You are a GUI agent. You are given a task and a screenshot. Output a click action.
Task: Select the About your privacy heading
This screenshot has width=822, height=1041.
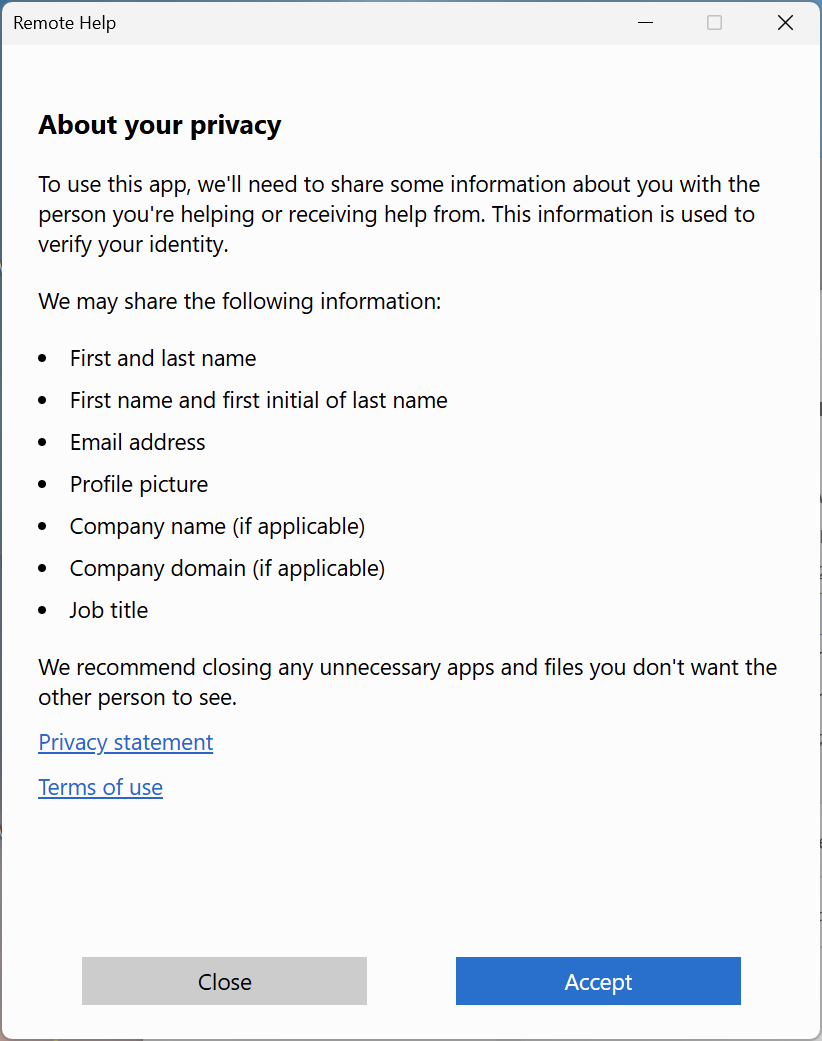point(160,125)
